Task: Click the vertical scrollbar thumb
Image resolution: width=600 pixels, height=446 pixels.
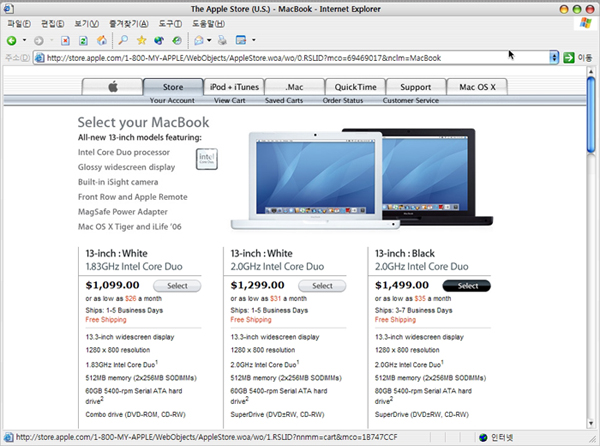Action: click(591, 115)
